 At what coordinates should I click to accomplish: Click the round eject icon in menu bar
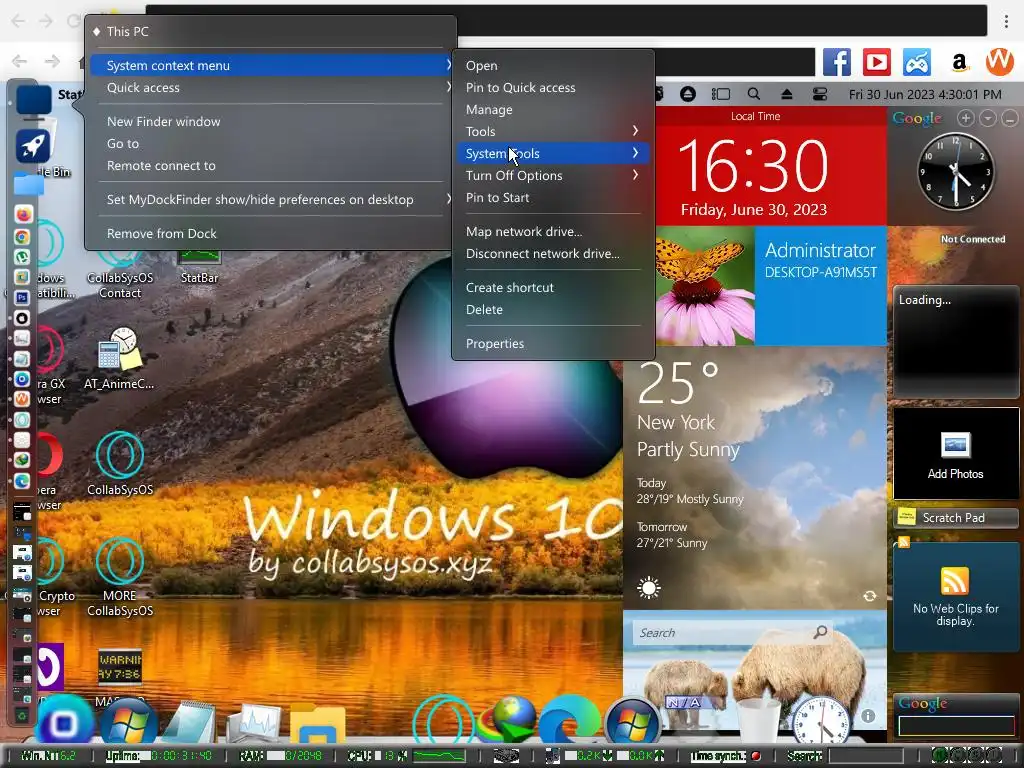688,94
